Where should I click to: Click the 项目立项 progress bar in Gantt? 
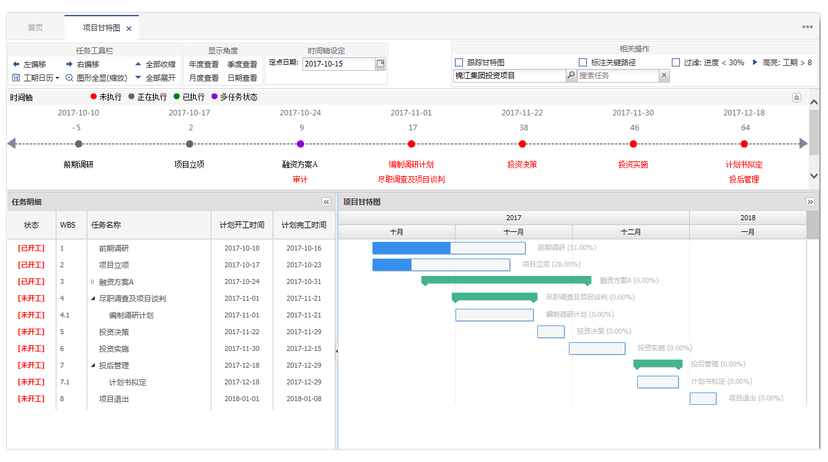point(441,265)
